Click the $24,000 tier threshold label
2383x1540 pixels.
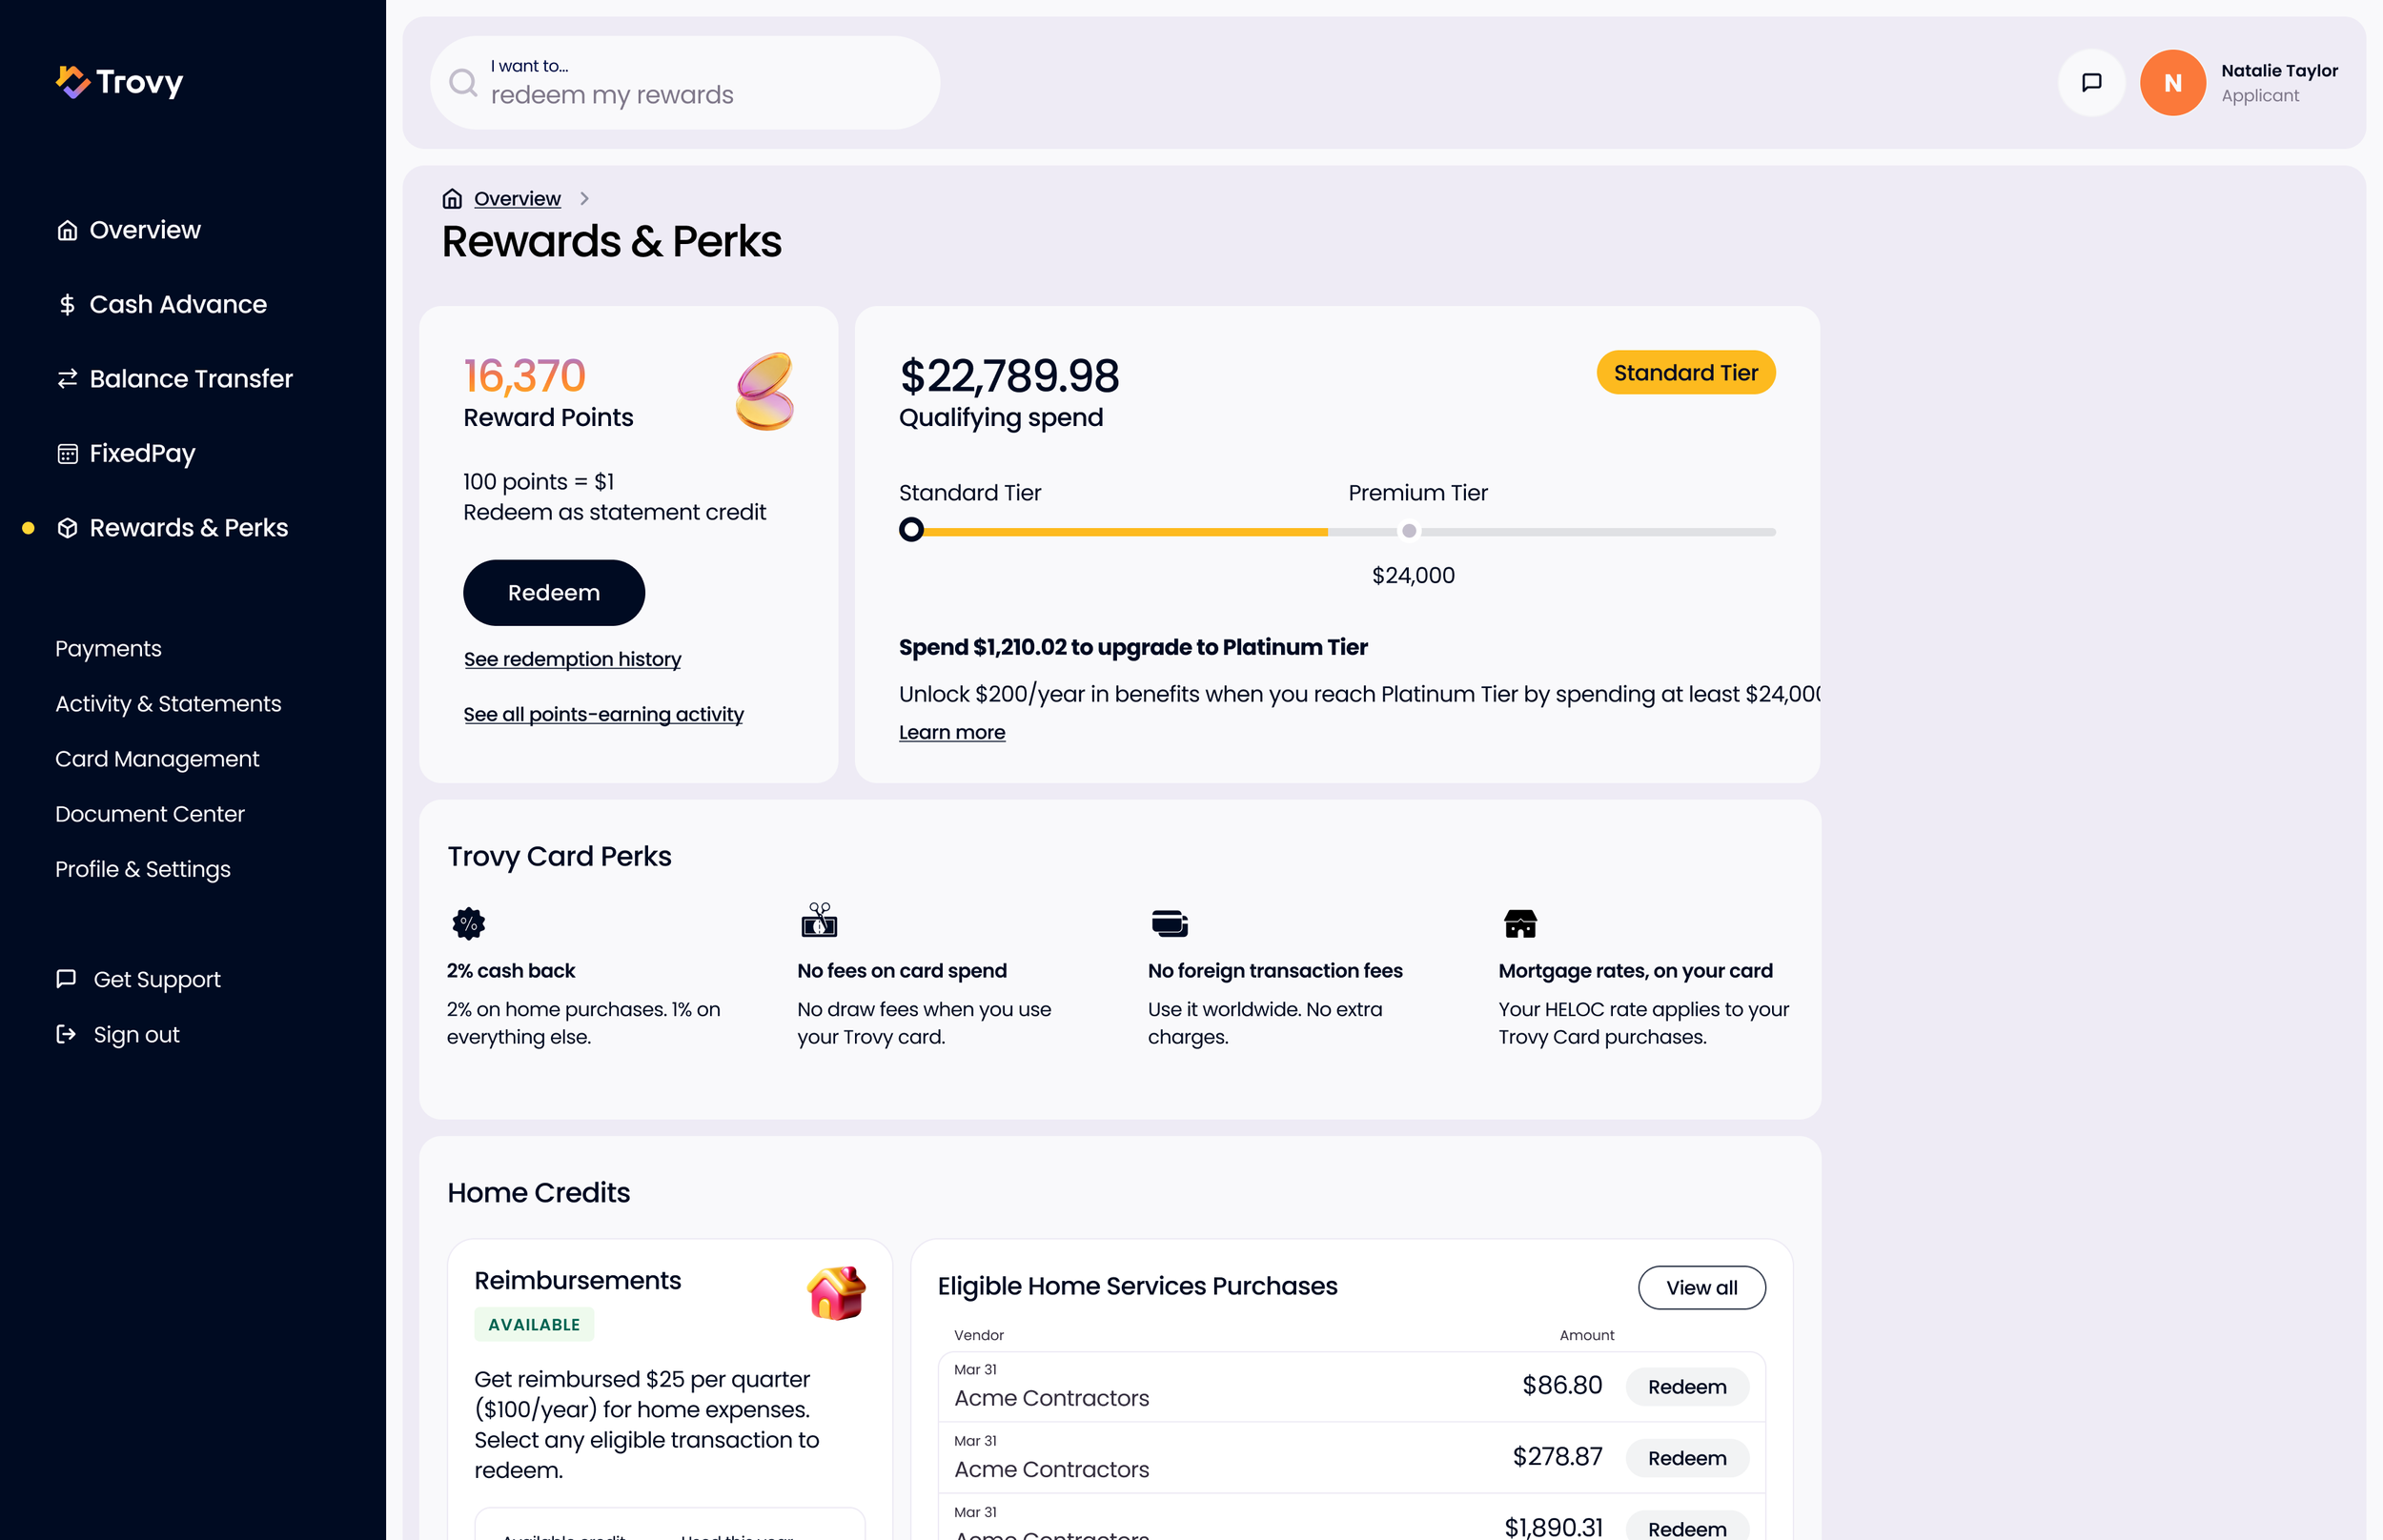tap(1413, 575)
